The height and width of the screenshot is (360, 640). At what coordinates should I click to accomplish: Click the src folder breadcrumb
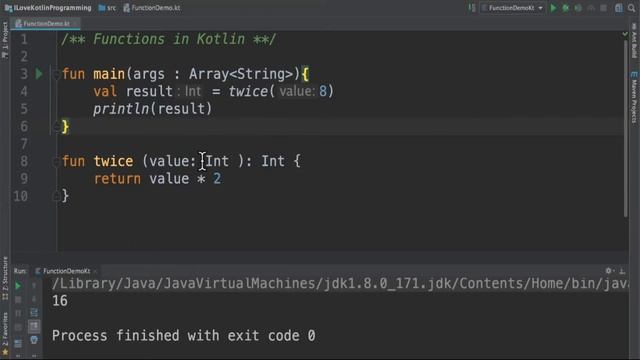(x=107, y=8)
